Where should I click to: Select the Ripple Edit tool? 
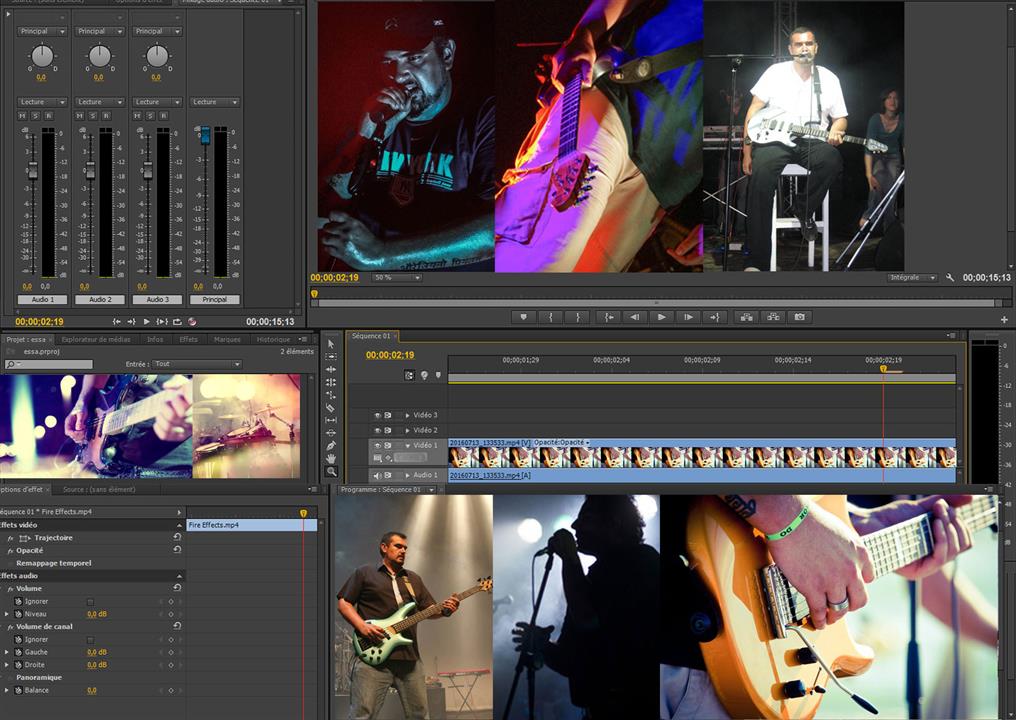click(331, 369)
